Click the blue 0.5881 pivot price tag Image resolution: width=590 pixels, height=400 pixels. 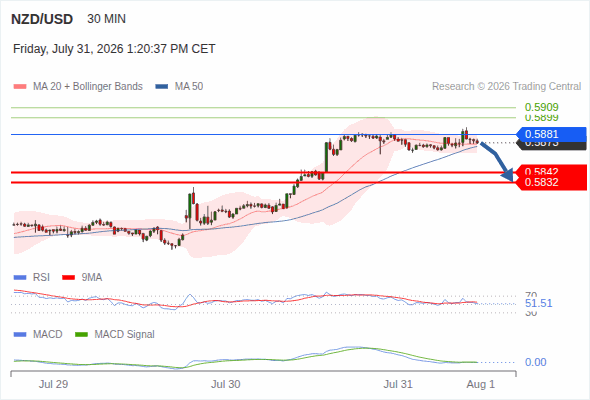pos(551,134)
